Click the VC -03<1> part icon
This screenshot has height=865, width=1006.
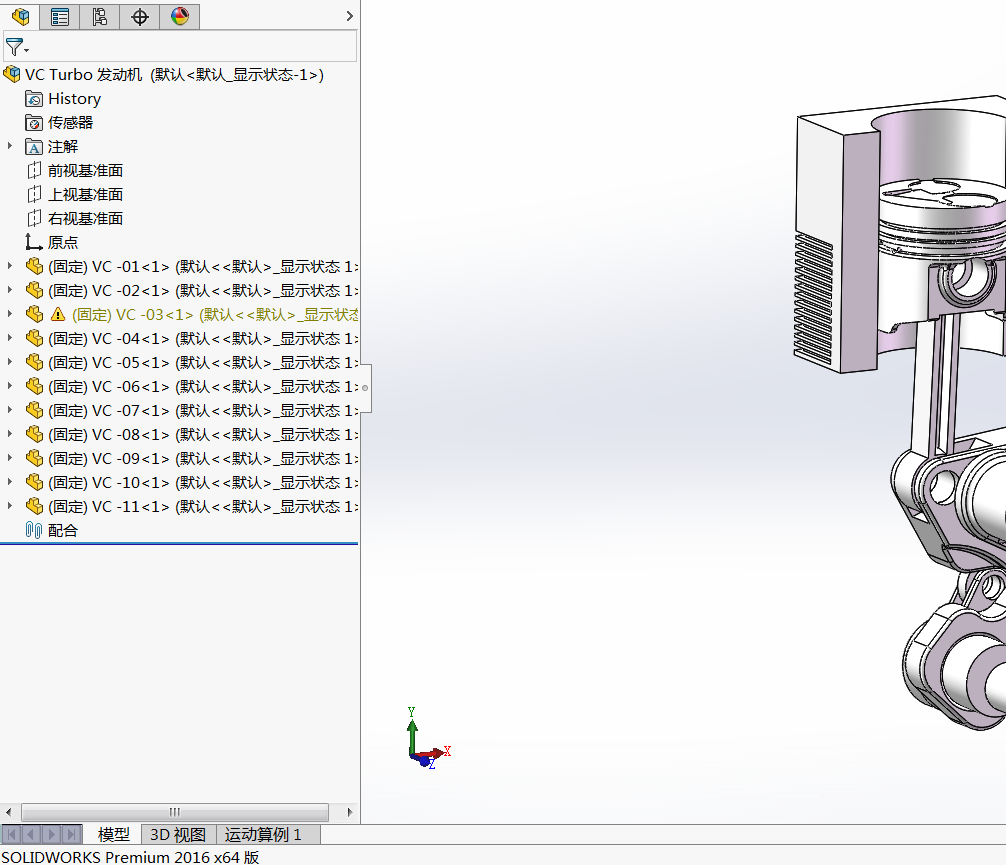pyautogui.click(x=34, y=314)
